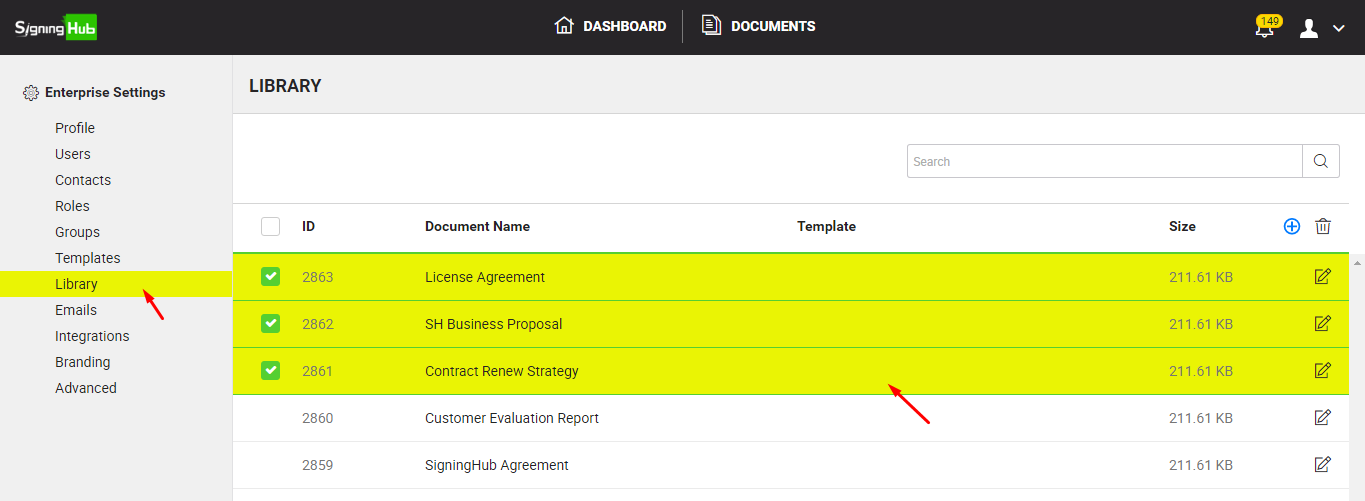Click the scroll up arrow of list
Screen dimensions: 1365x501
(1357, 263)
